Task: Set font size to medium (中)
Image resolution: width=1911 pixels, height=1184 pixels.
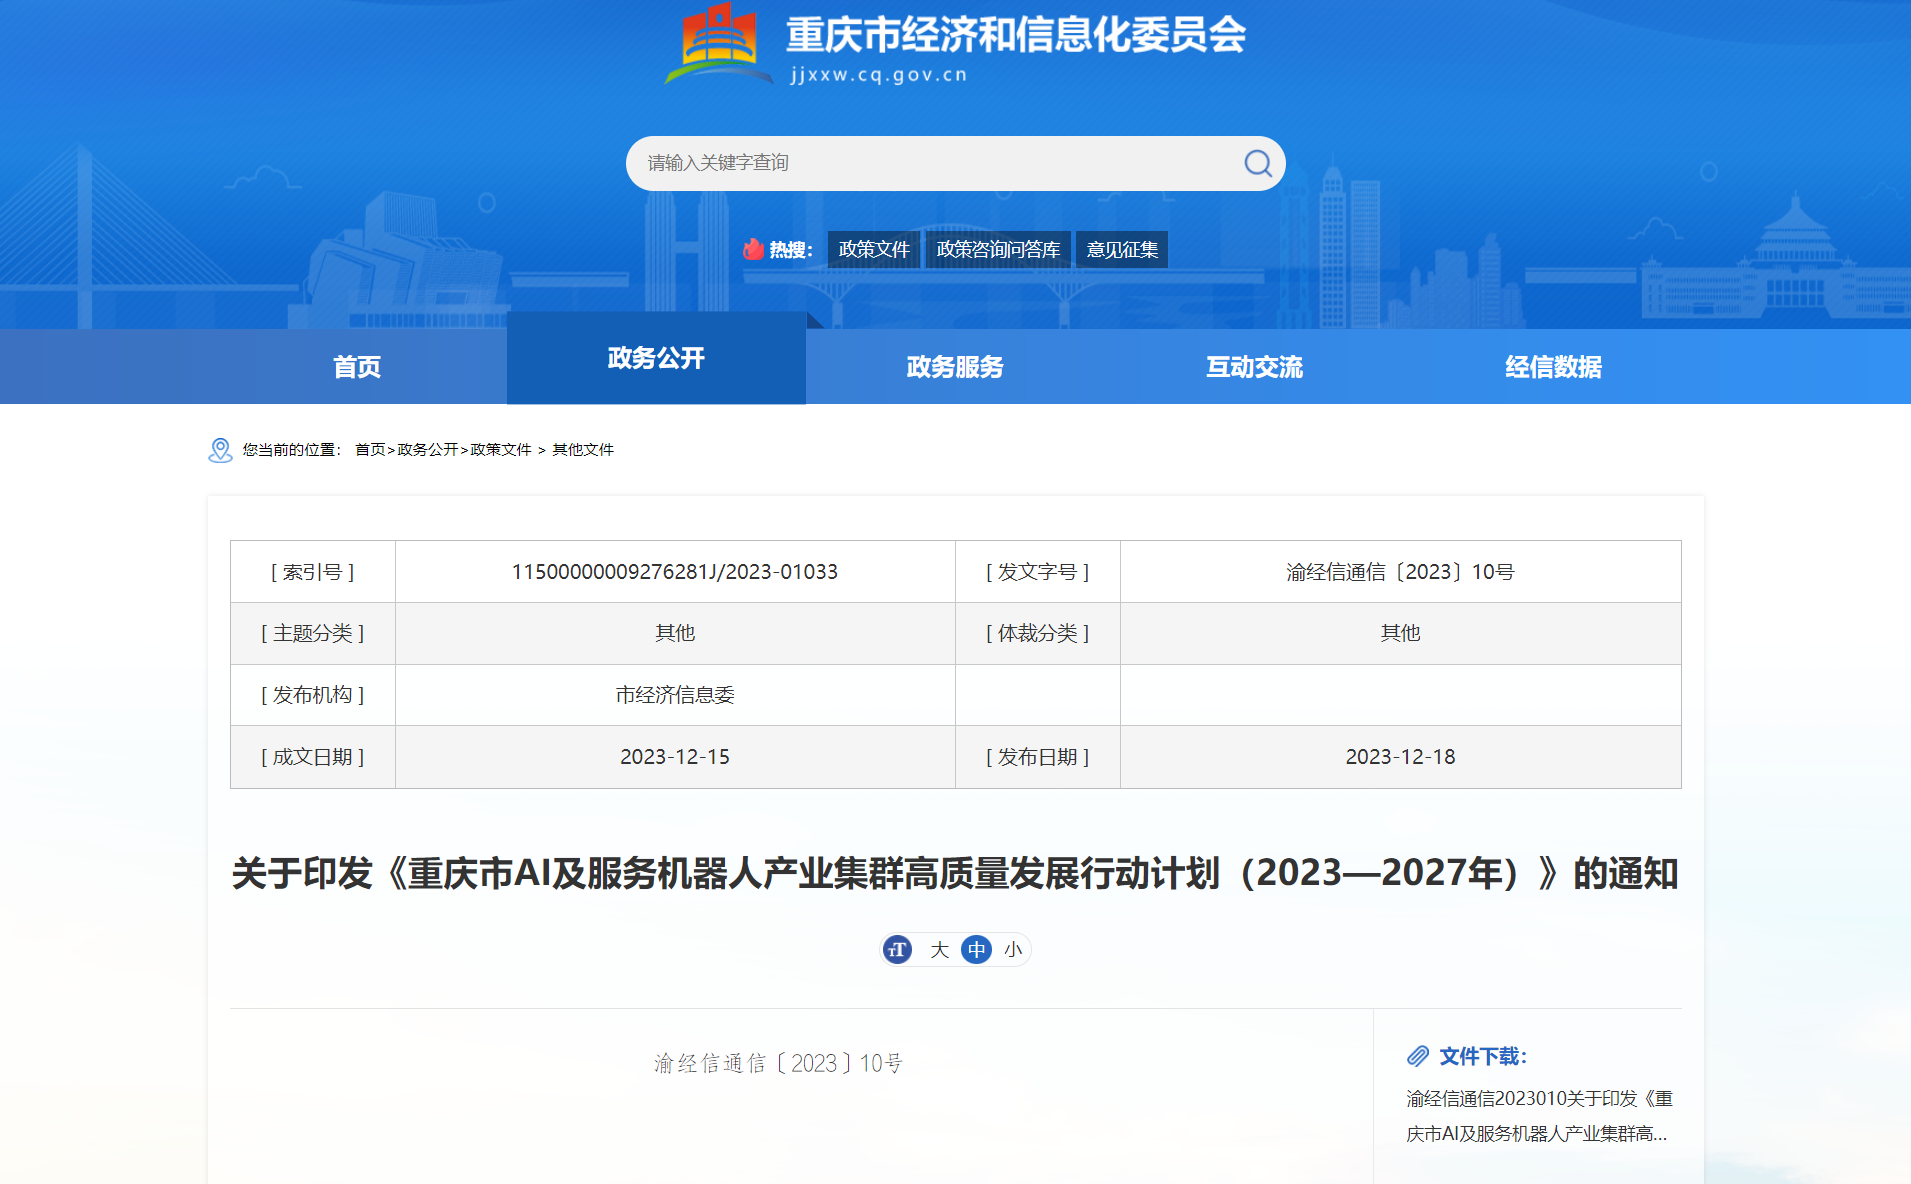Action: click(x=976, y=950)
